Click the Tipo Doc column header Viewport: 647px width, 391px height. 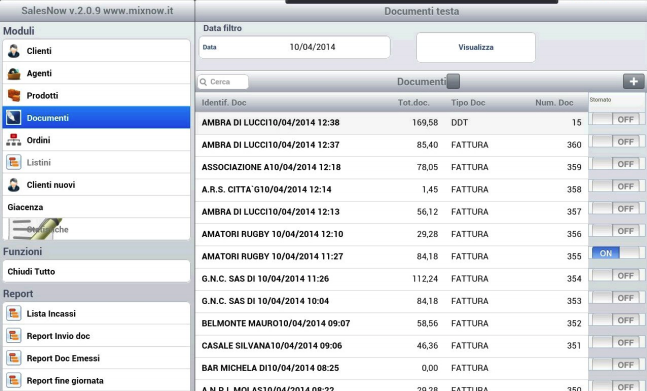pos(468,103)
